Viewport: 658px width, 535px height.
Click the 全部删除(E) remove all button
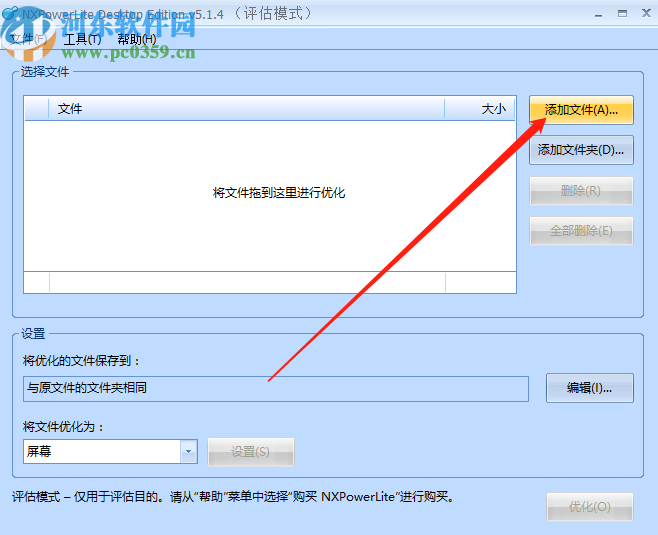(x=581, y=231)
